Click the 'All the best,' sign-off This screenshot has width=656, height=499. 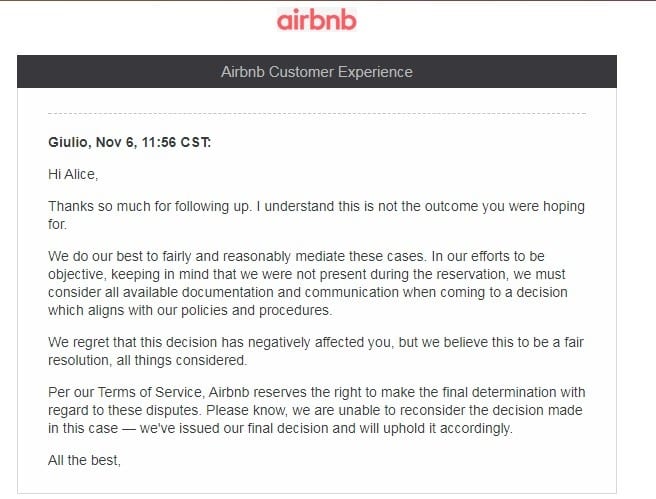(x=84, y=461)
